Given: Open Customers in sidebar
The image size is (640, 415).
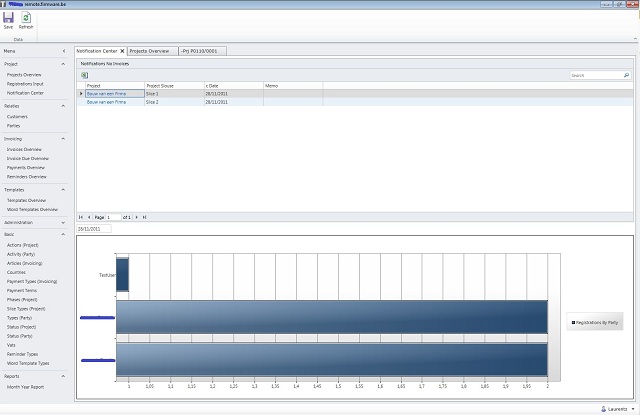Looking at the screenshot, I should [17, 117].
